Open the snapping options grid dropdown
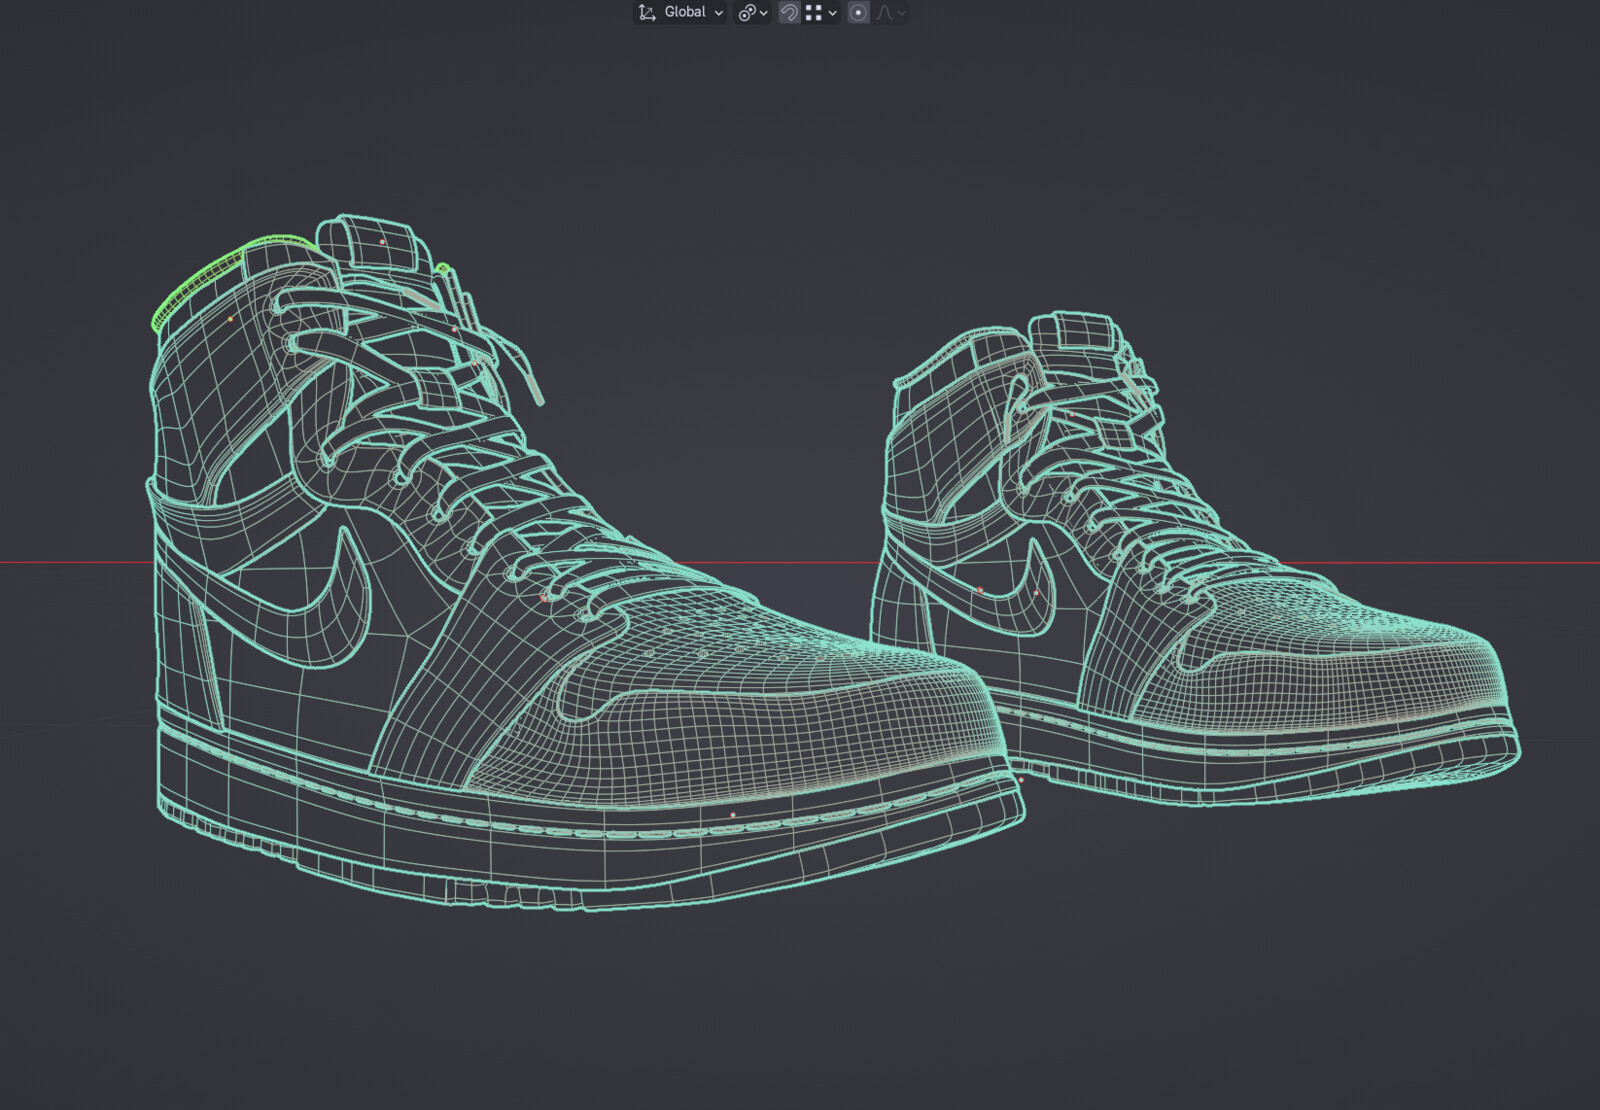 click(821, 12)
